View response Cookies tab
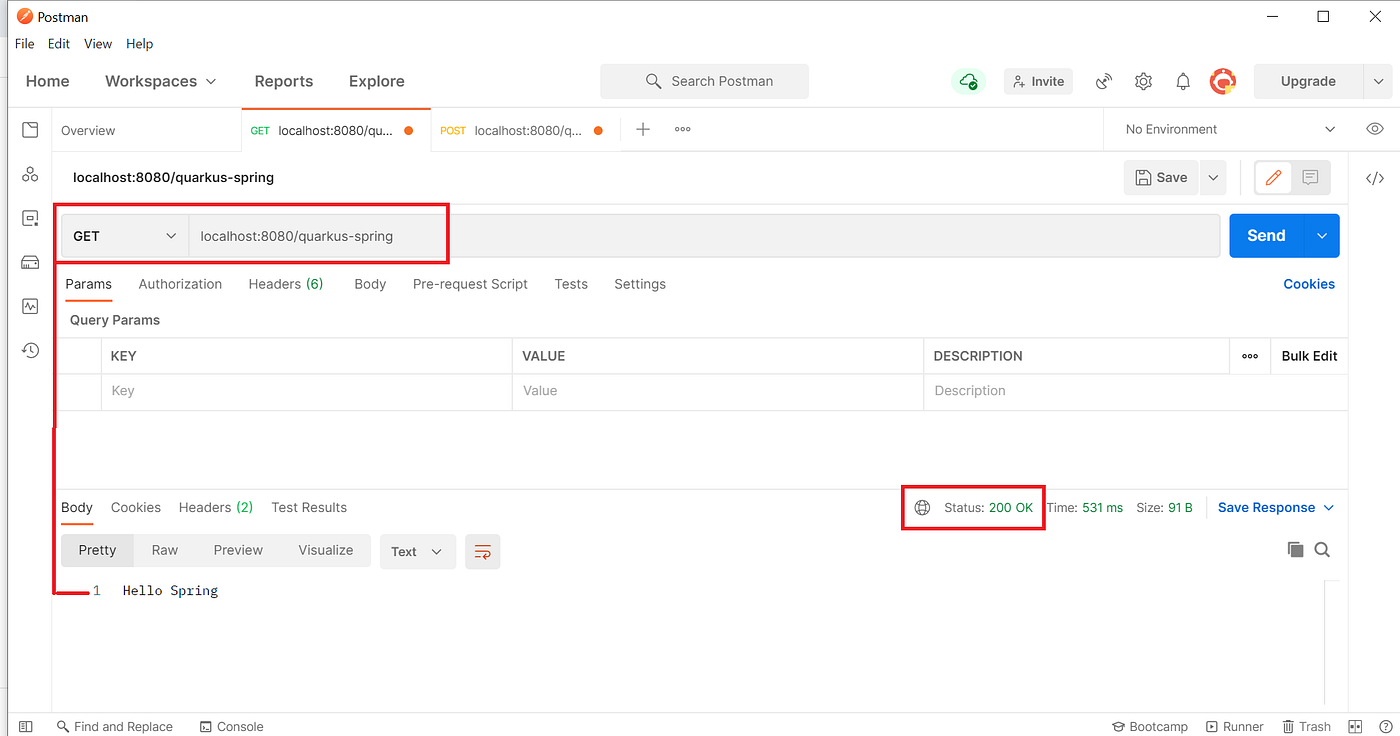1400x736 pixels. pos(136,508)
